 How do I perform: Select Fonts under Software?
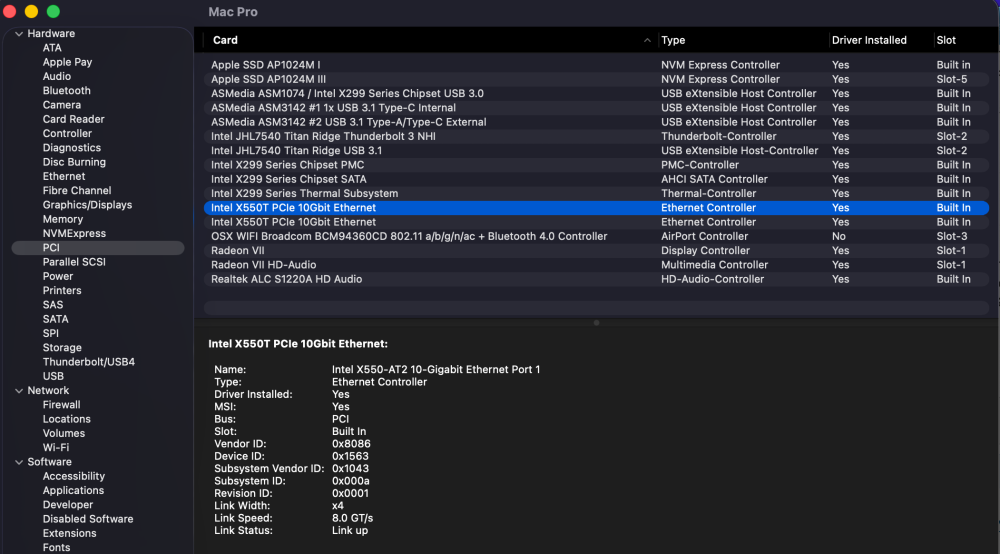click(56, 548)
